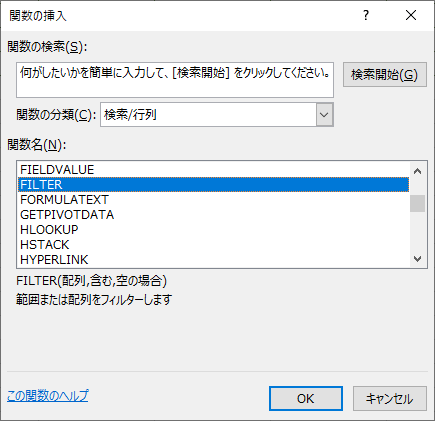Click scrollbar track below the thumb

(x=417, y=231)
